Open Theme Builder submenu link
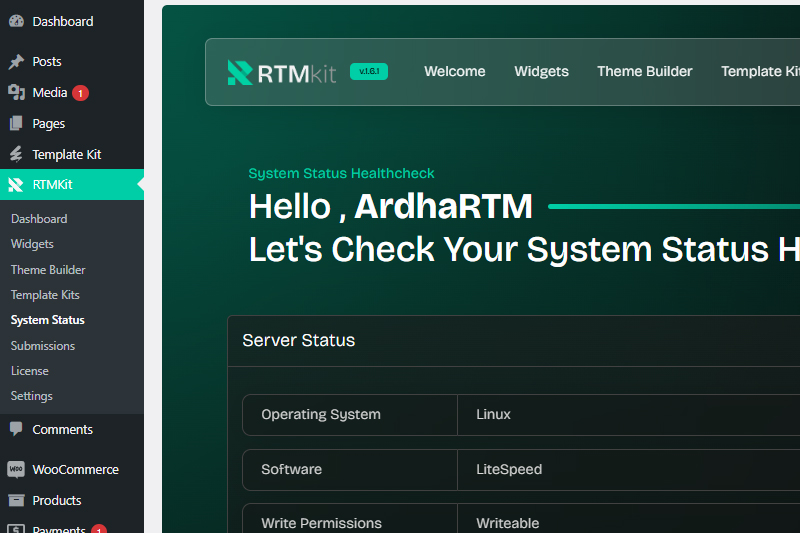The image size is (800, 533). point(48,269)
